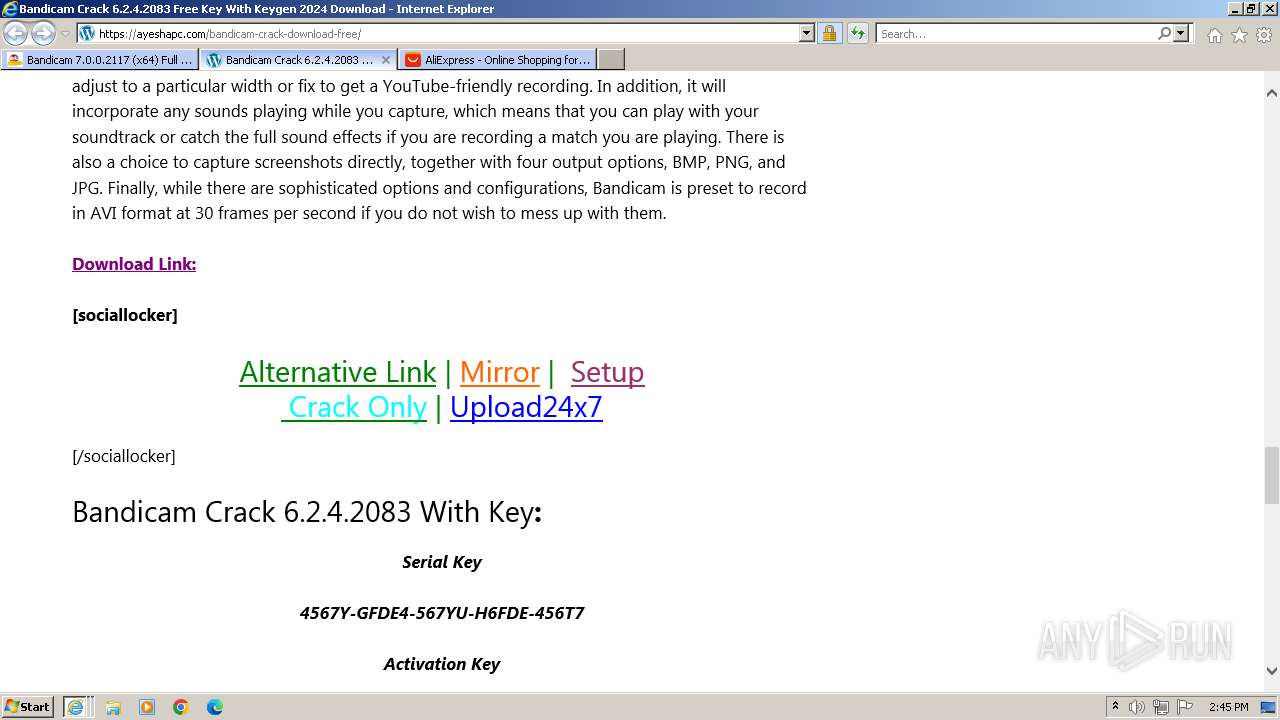
Task: Open the Setup link
Action: (x=607, y=372)
